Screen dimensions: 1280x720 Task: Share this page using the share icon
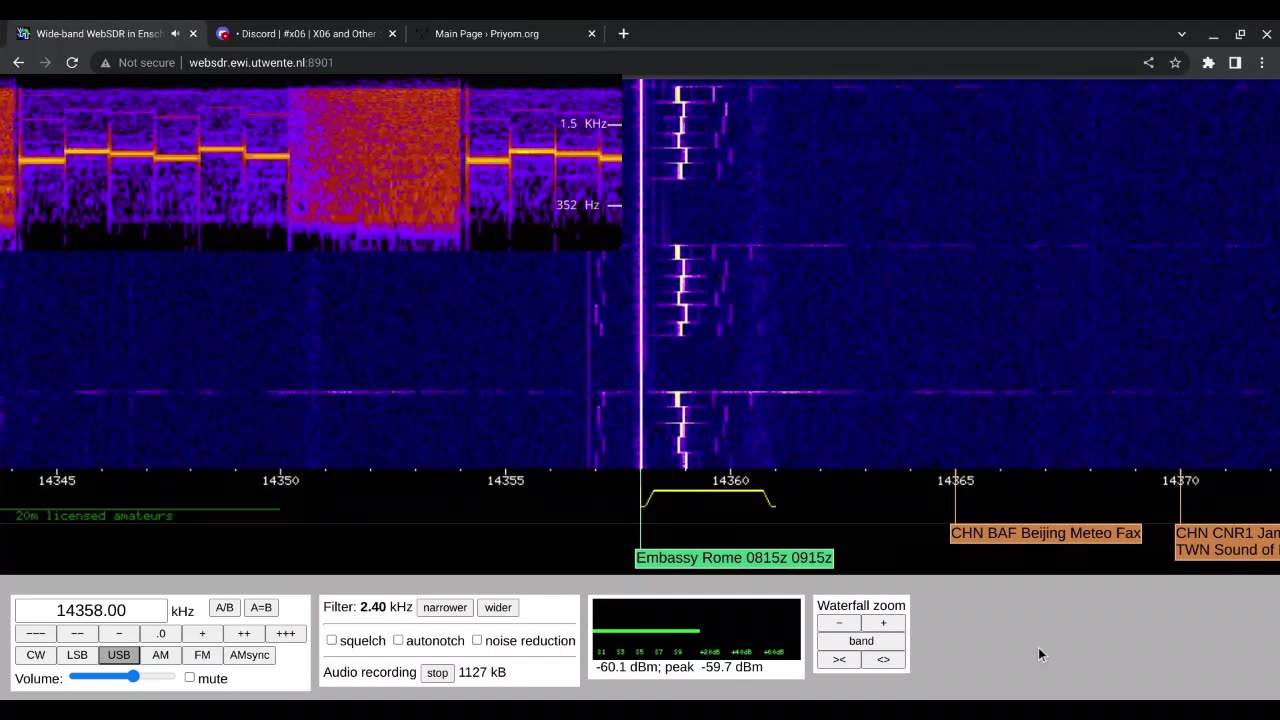tap(1148, 62)
